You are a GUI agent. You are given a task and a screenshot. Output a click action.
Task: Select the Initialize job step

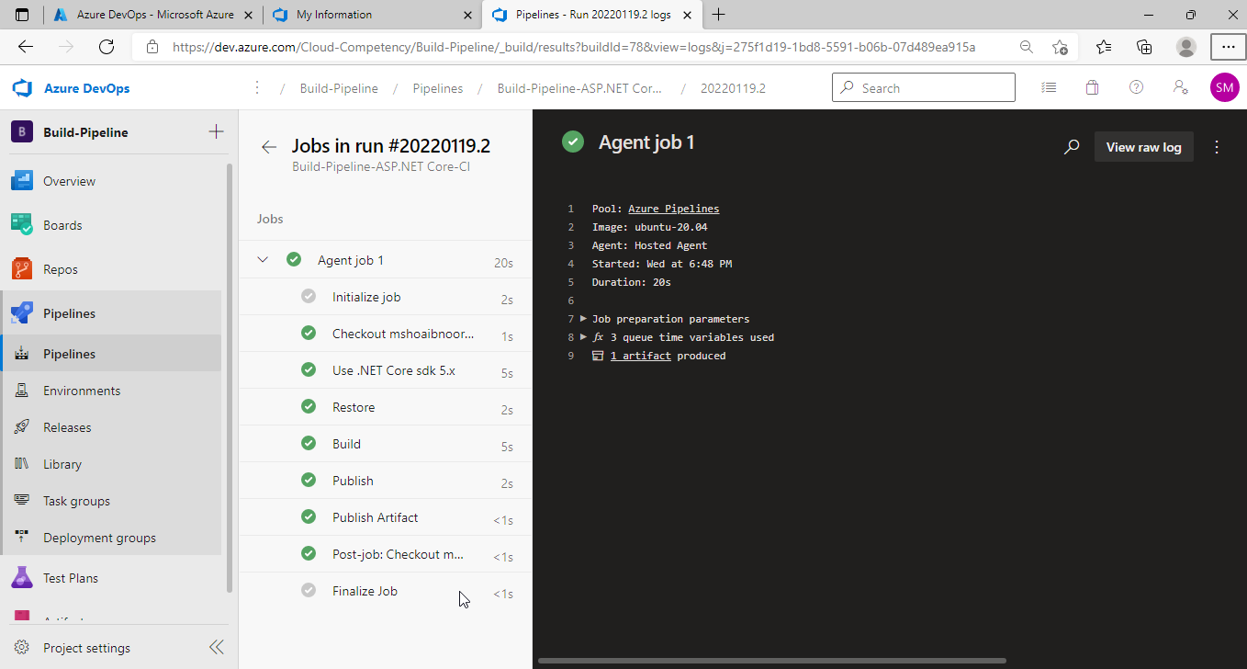(385, 297)
